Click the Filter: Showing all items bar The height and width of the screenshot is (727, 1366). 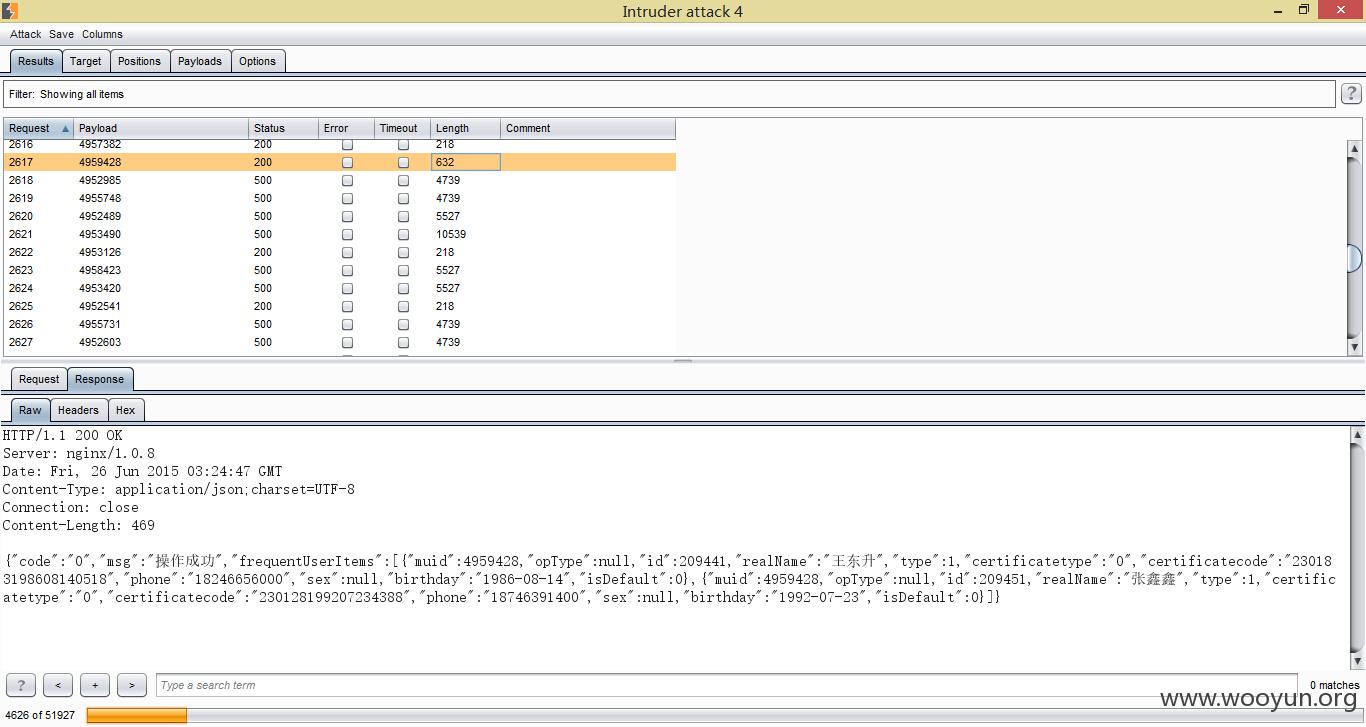click(x=669, y=94)
